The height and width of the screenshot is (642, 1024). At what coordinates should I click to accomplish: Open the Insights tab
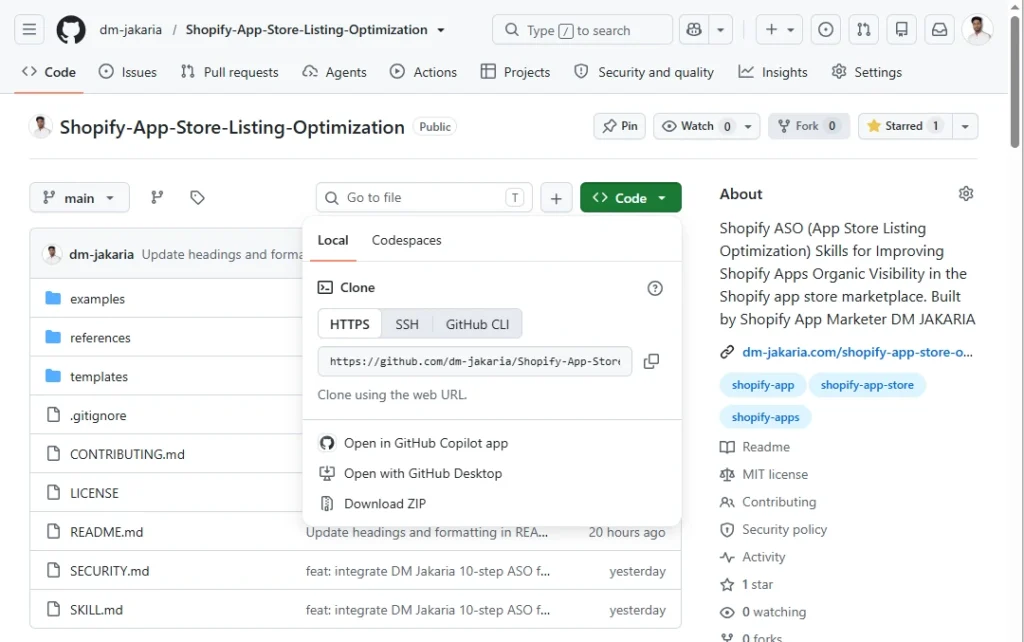coord(773,72)
